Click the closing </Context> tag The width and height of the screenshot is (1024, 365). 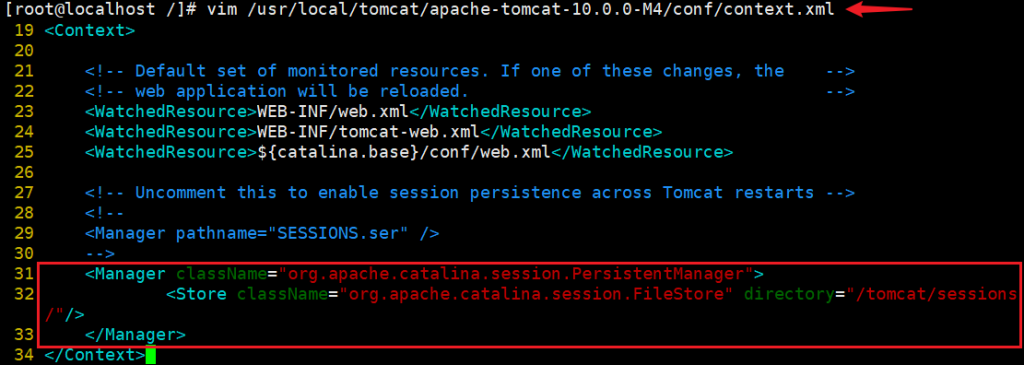tap(95, 355)
